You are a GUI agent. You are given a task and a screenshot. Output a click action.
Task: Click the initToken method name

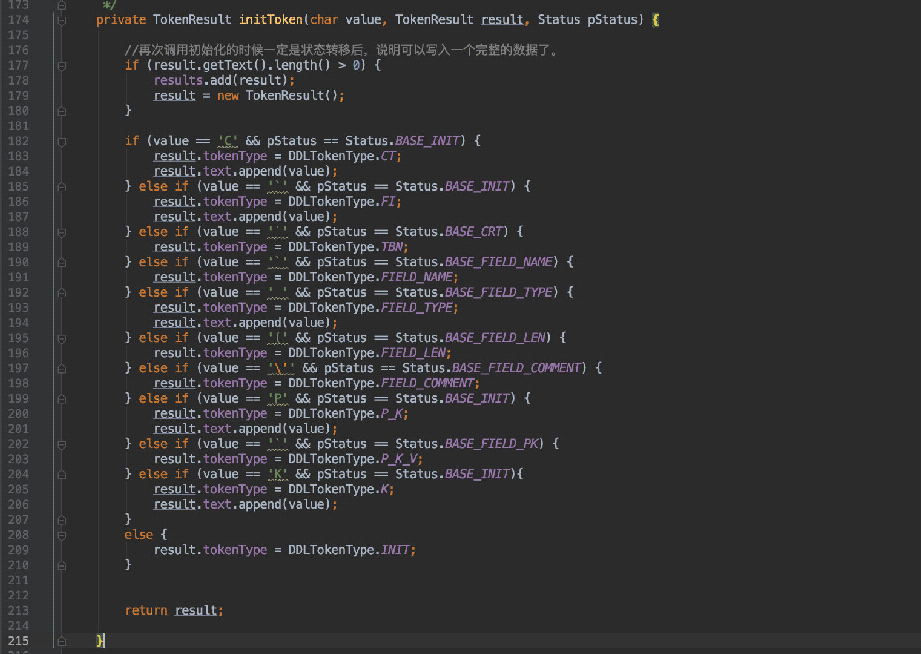(x=270, y=20)
